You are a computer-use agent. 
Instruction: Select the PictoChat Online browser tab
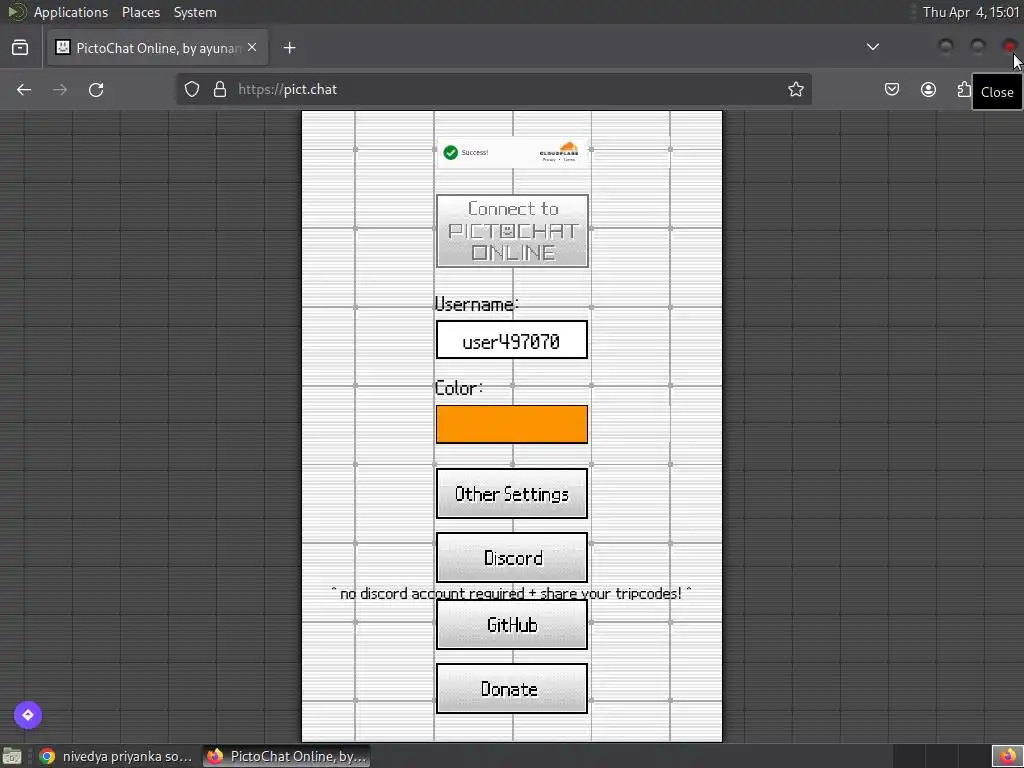[157, 48]
